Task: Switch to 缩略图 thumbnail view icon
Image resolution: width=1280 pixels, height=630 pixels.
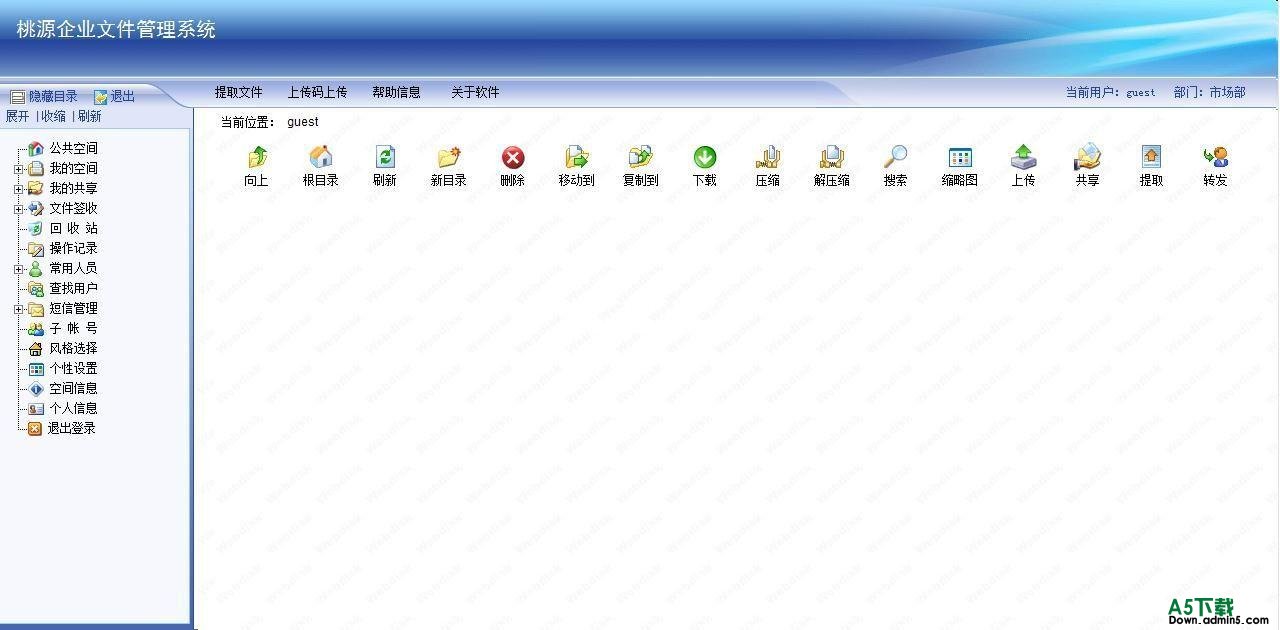Action: [960, 157]
